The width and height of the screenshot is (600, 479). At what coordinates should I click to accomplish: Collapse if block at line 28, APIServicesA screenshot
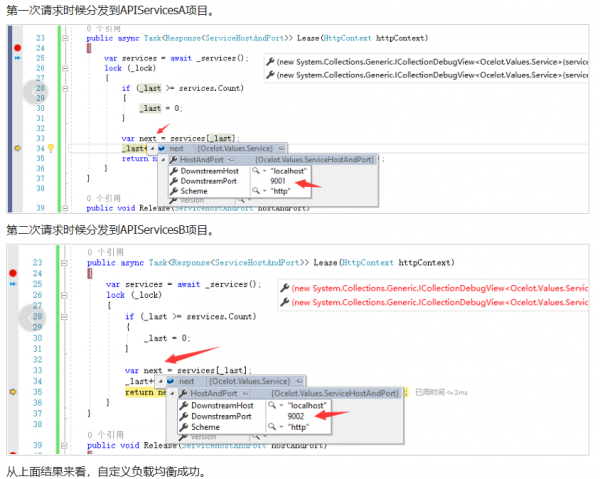coord(65,88)
